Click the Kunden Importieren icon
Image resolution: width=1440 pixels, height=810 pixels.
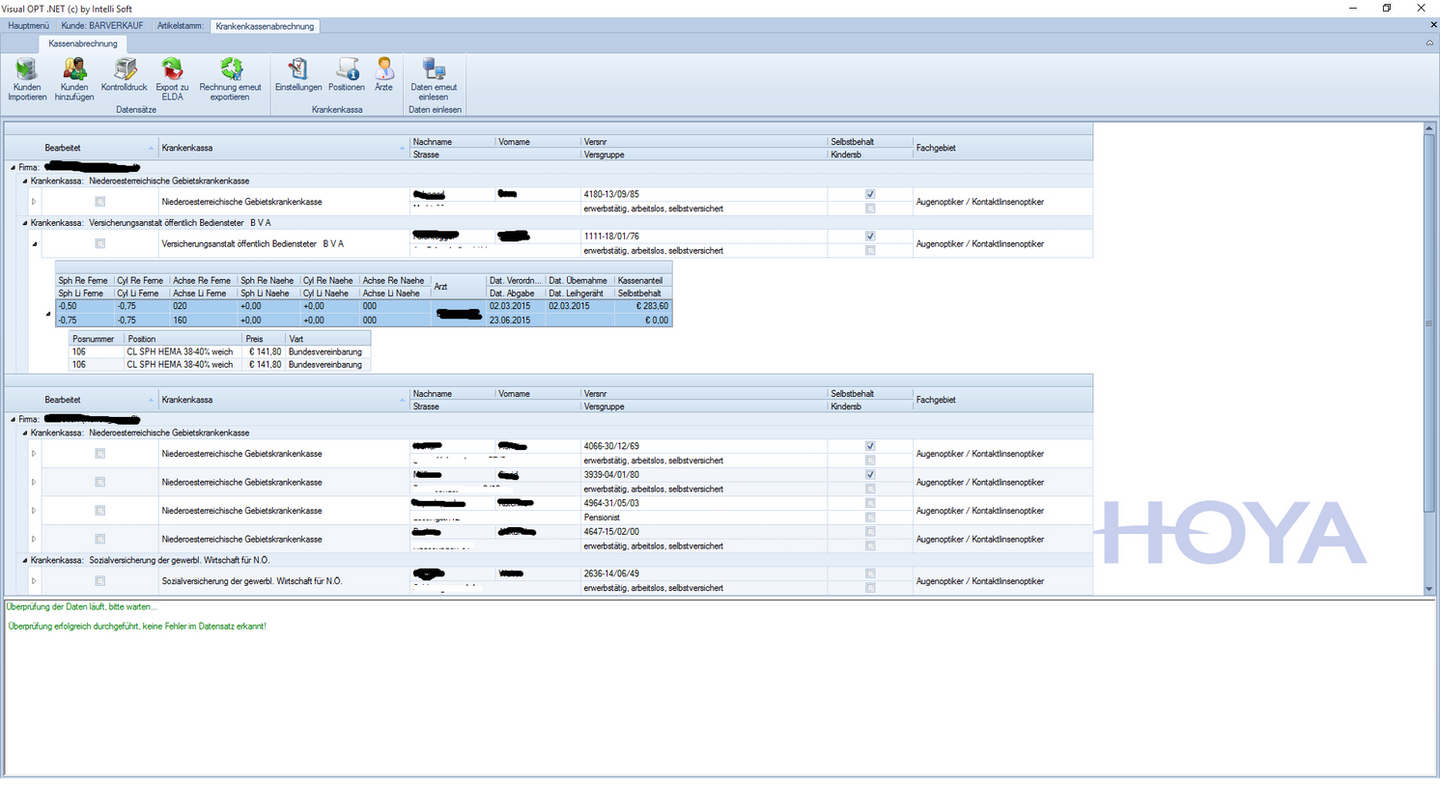[x=27, y=79]
